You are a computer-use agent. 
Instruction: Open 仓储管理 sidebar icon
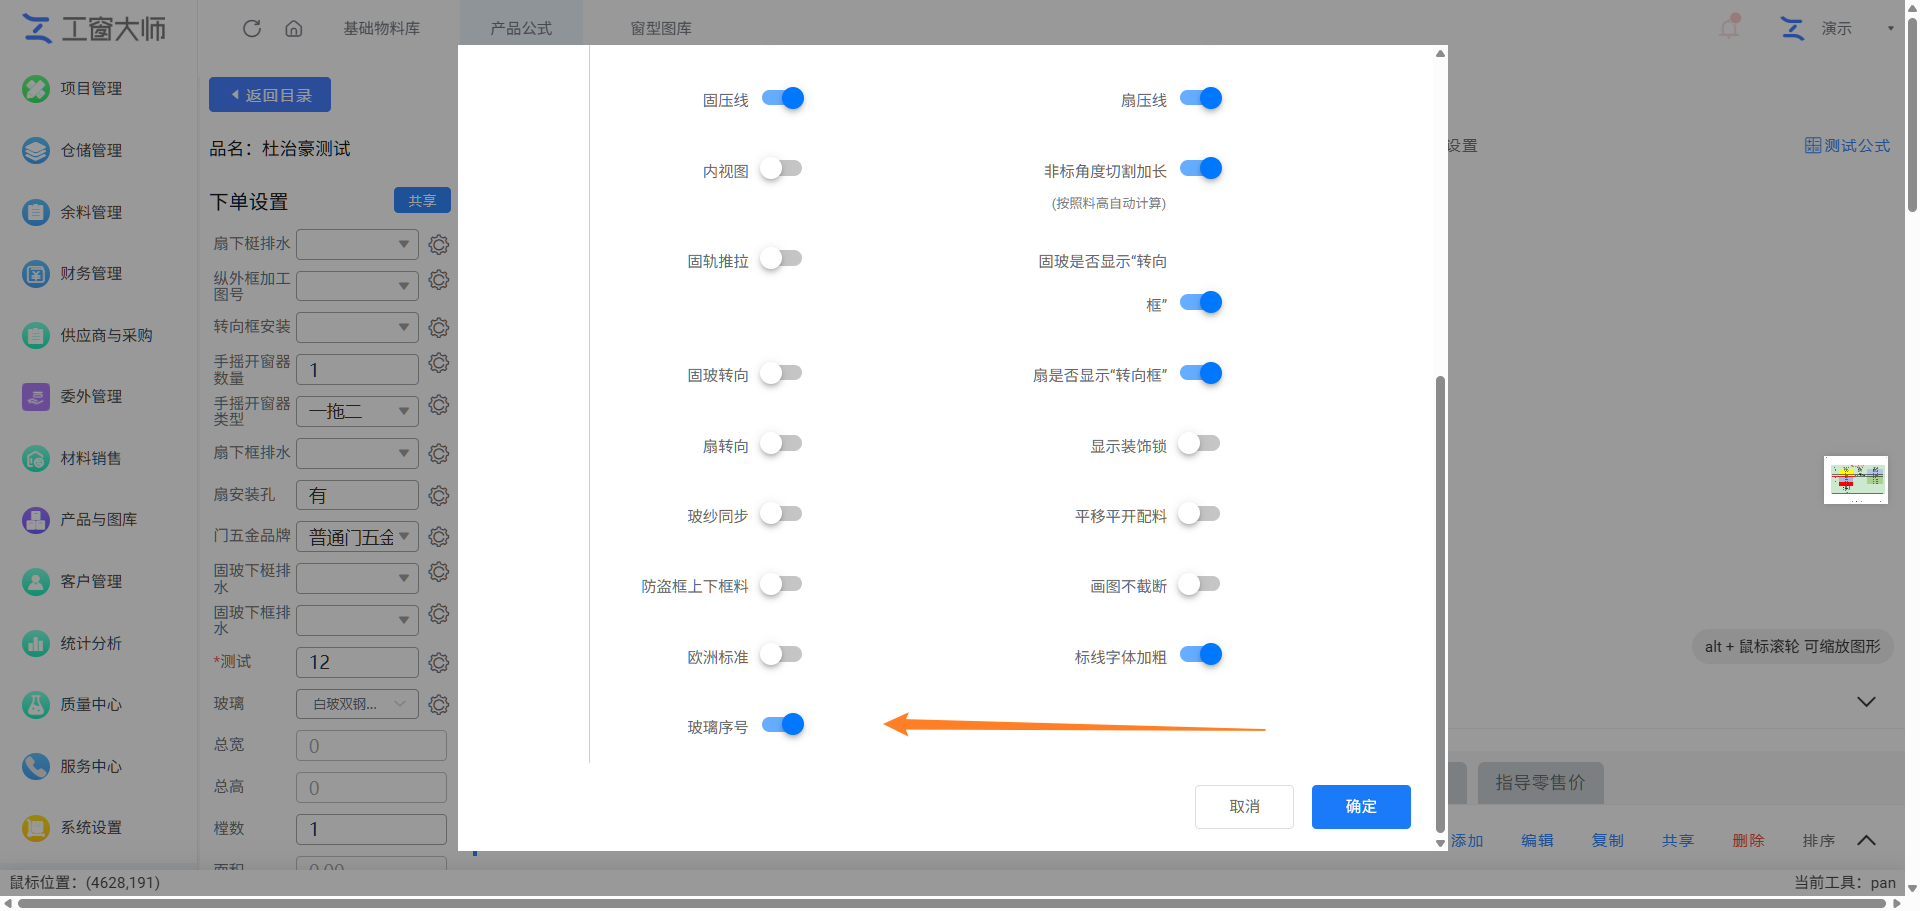pos(36,150)
